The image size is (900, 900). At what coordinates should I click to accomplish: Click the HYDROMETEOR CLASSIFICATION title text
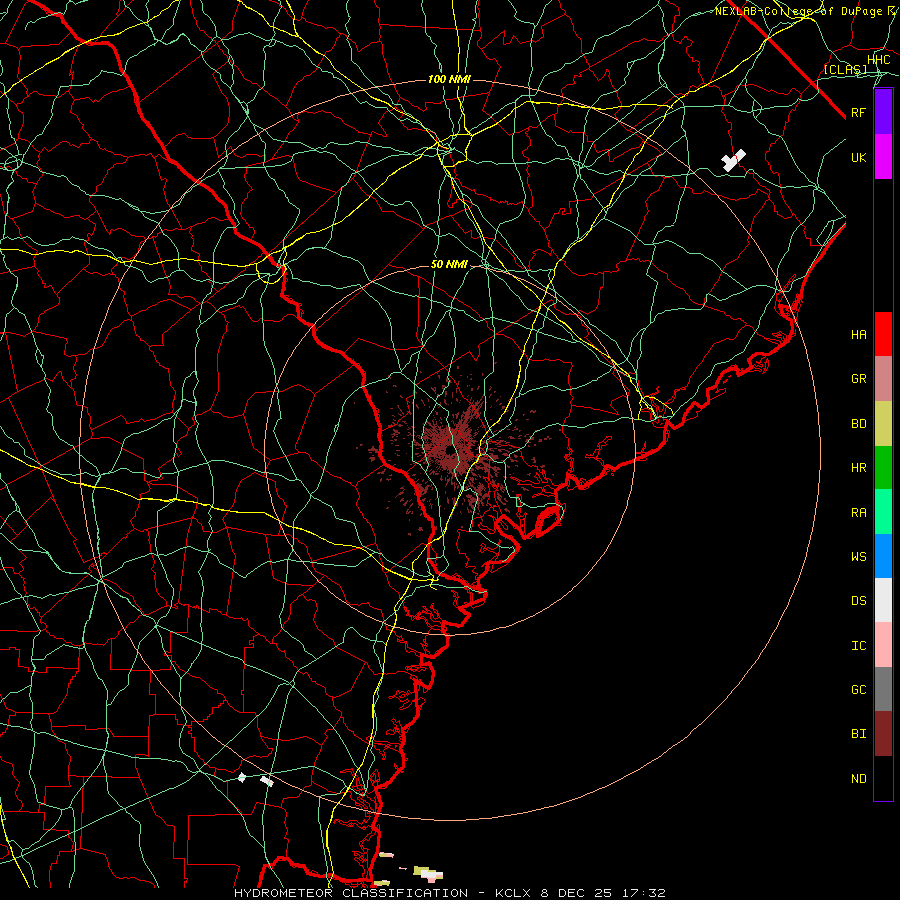[x=351, y=893]
